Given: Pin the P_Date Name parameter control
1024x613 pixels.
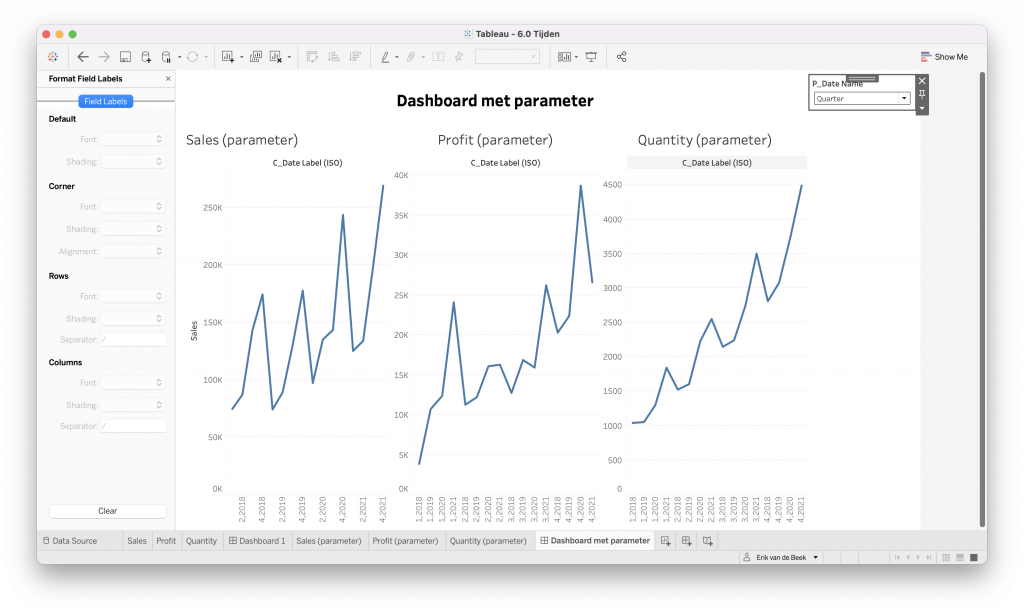Looking at the screenshot, I should point(922,94).
